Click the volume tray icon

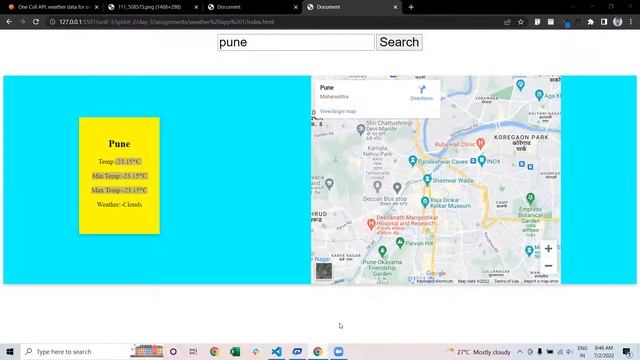click(x=569, y=351)
